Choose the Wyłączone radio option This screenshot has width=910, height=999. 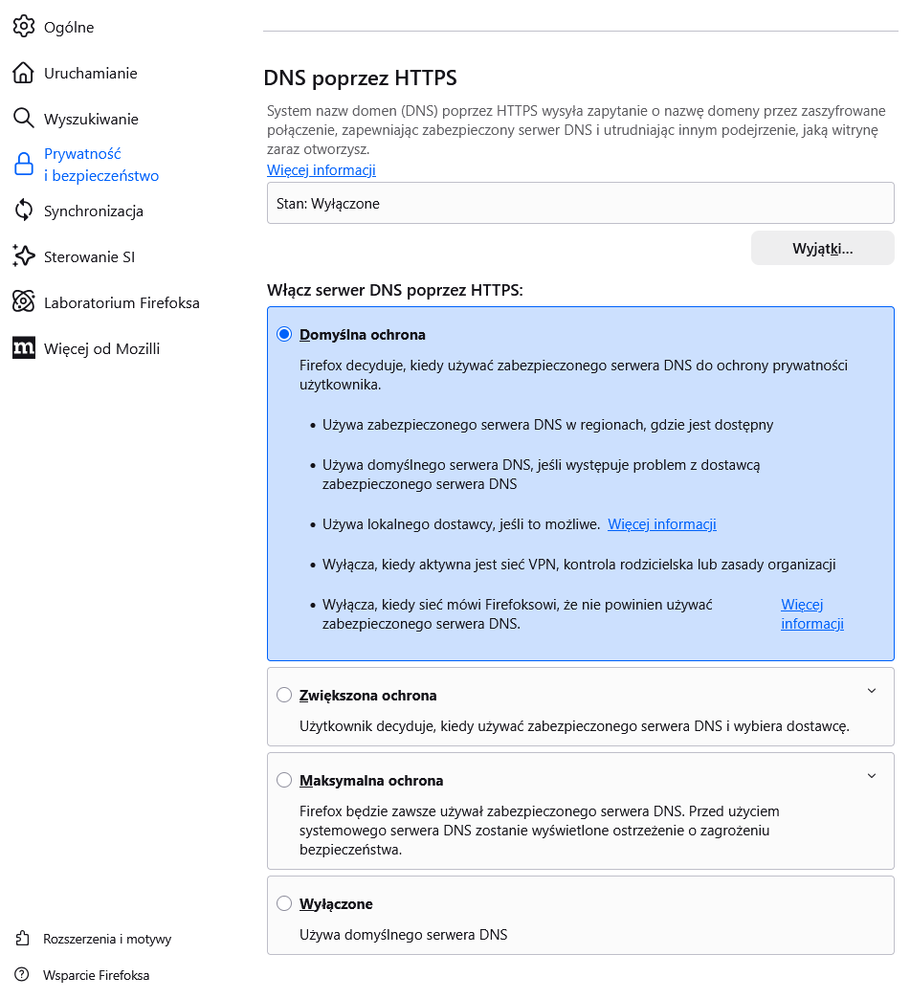coord(284,904)
